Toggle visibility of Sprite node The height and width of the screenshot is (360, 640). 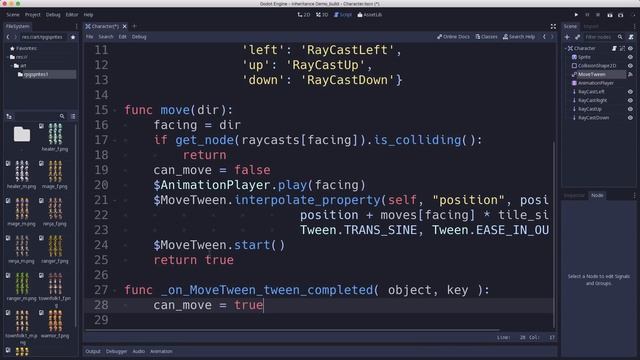[630, 57]
